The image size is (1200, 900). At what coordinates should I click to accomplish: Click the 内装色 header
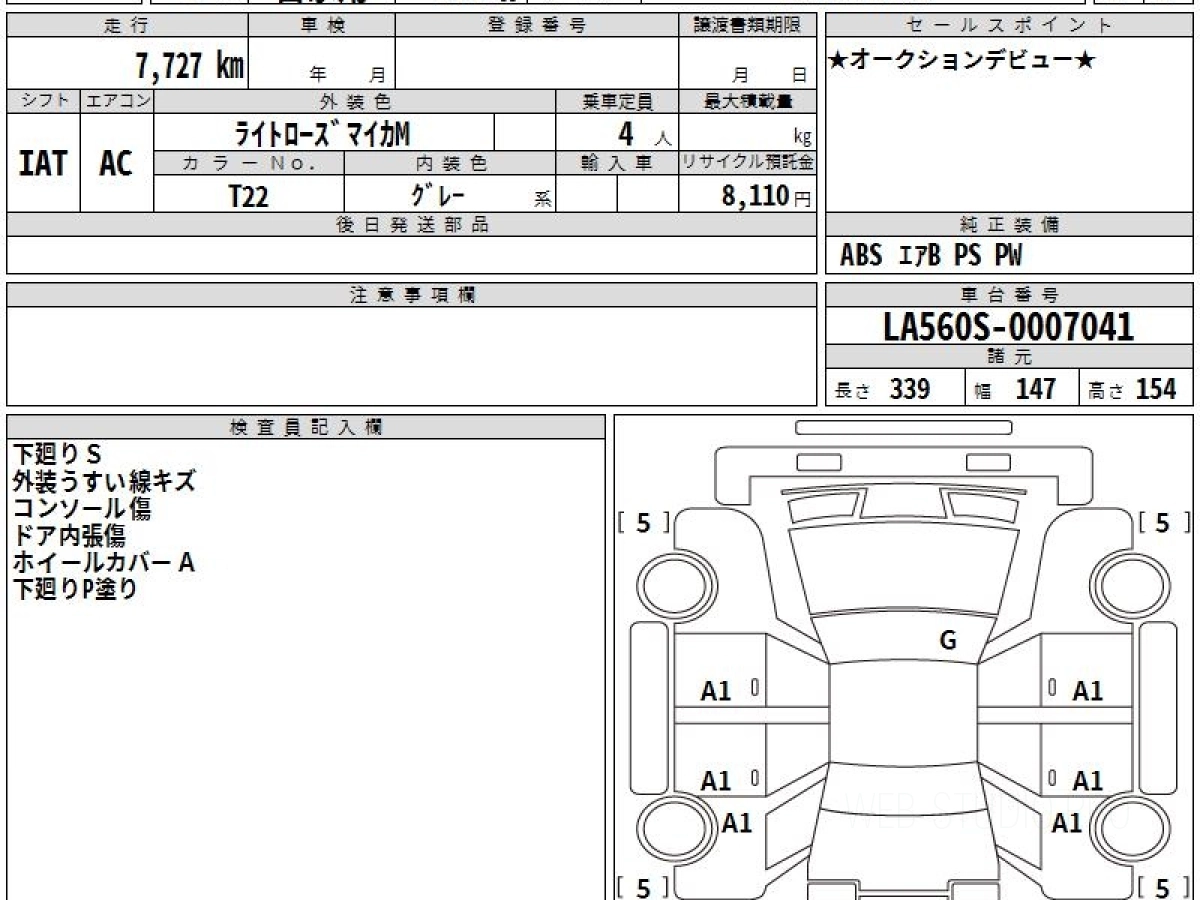click(x=450, y=163)
